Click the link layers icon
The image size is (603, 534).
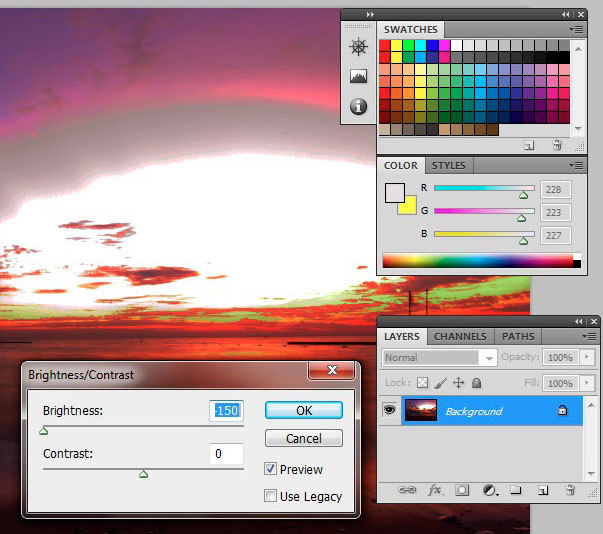pos(408,491)
